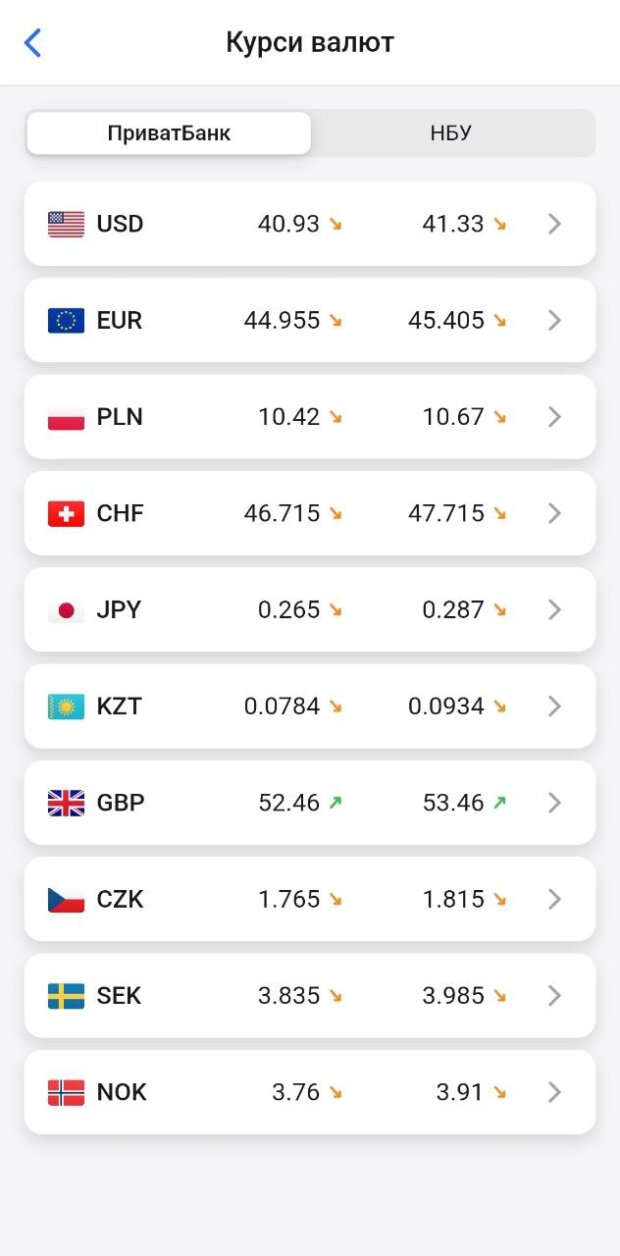The width and height of the screenshot is (620, 1256).
Task: Open PLN row using right chevron
Action: 555,417
